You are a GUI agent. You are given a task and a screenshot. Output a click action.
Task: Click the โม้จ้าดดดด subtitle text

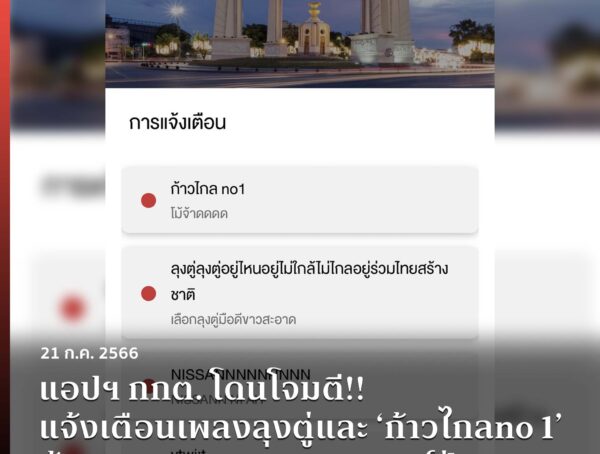click(199, 214)
